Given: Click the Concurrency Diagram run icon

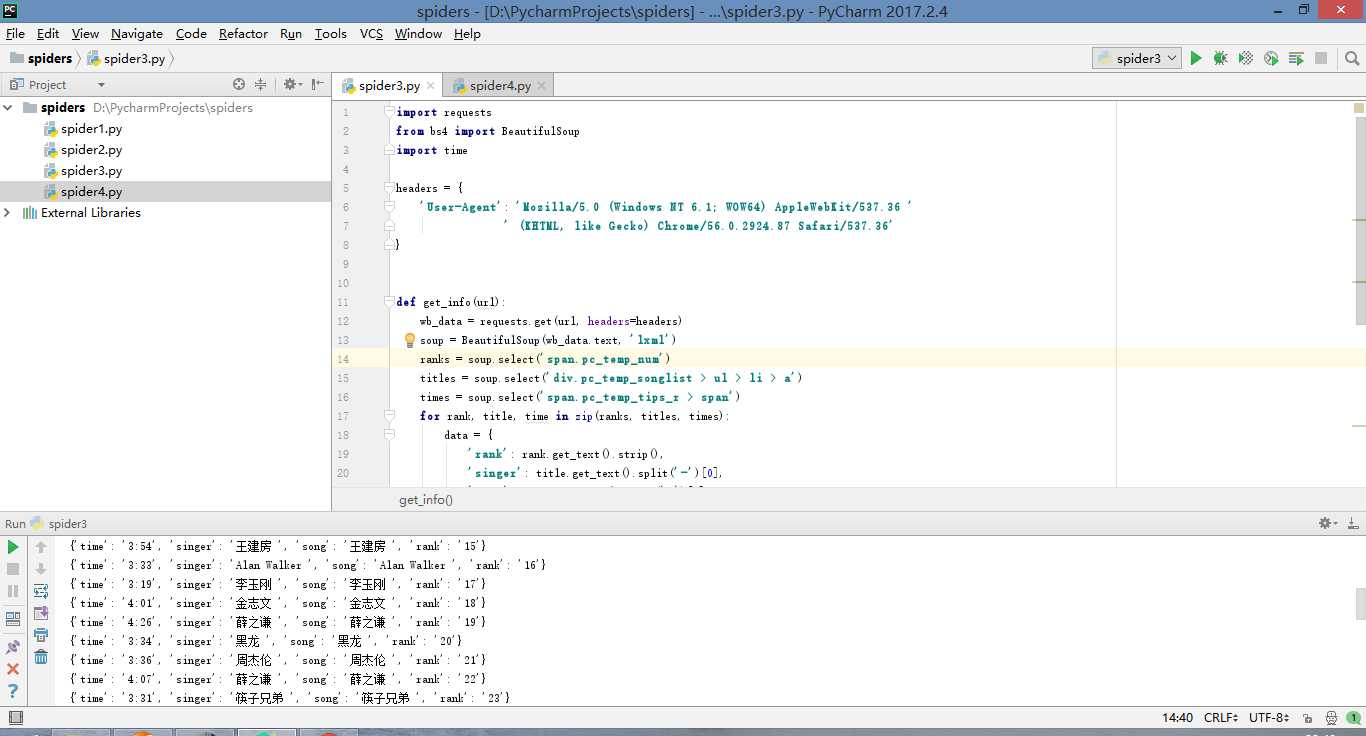Looking at the screenshot, I should [1296, 59].
